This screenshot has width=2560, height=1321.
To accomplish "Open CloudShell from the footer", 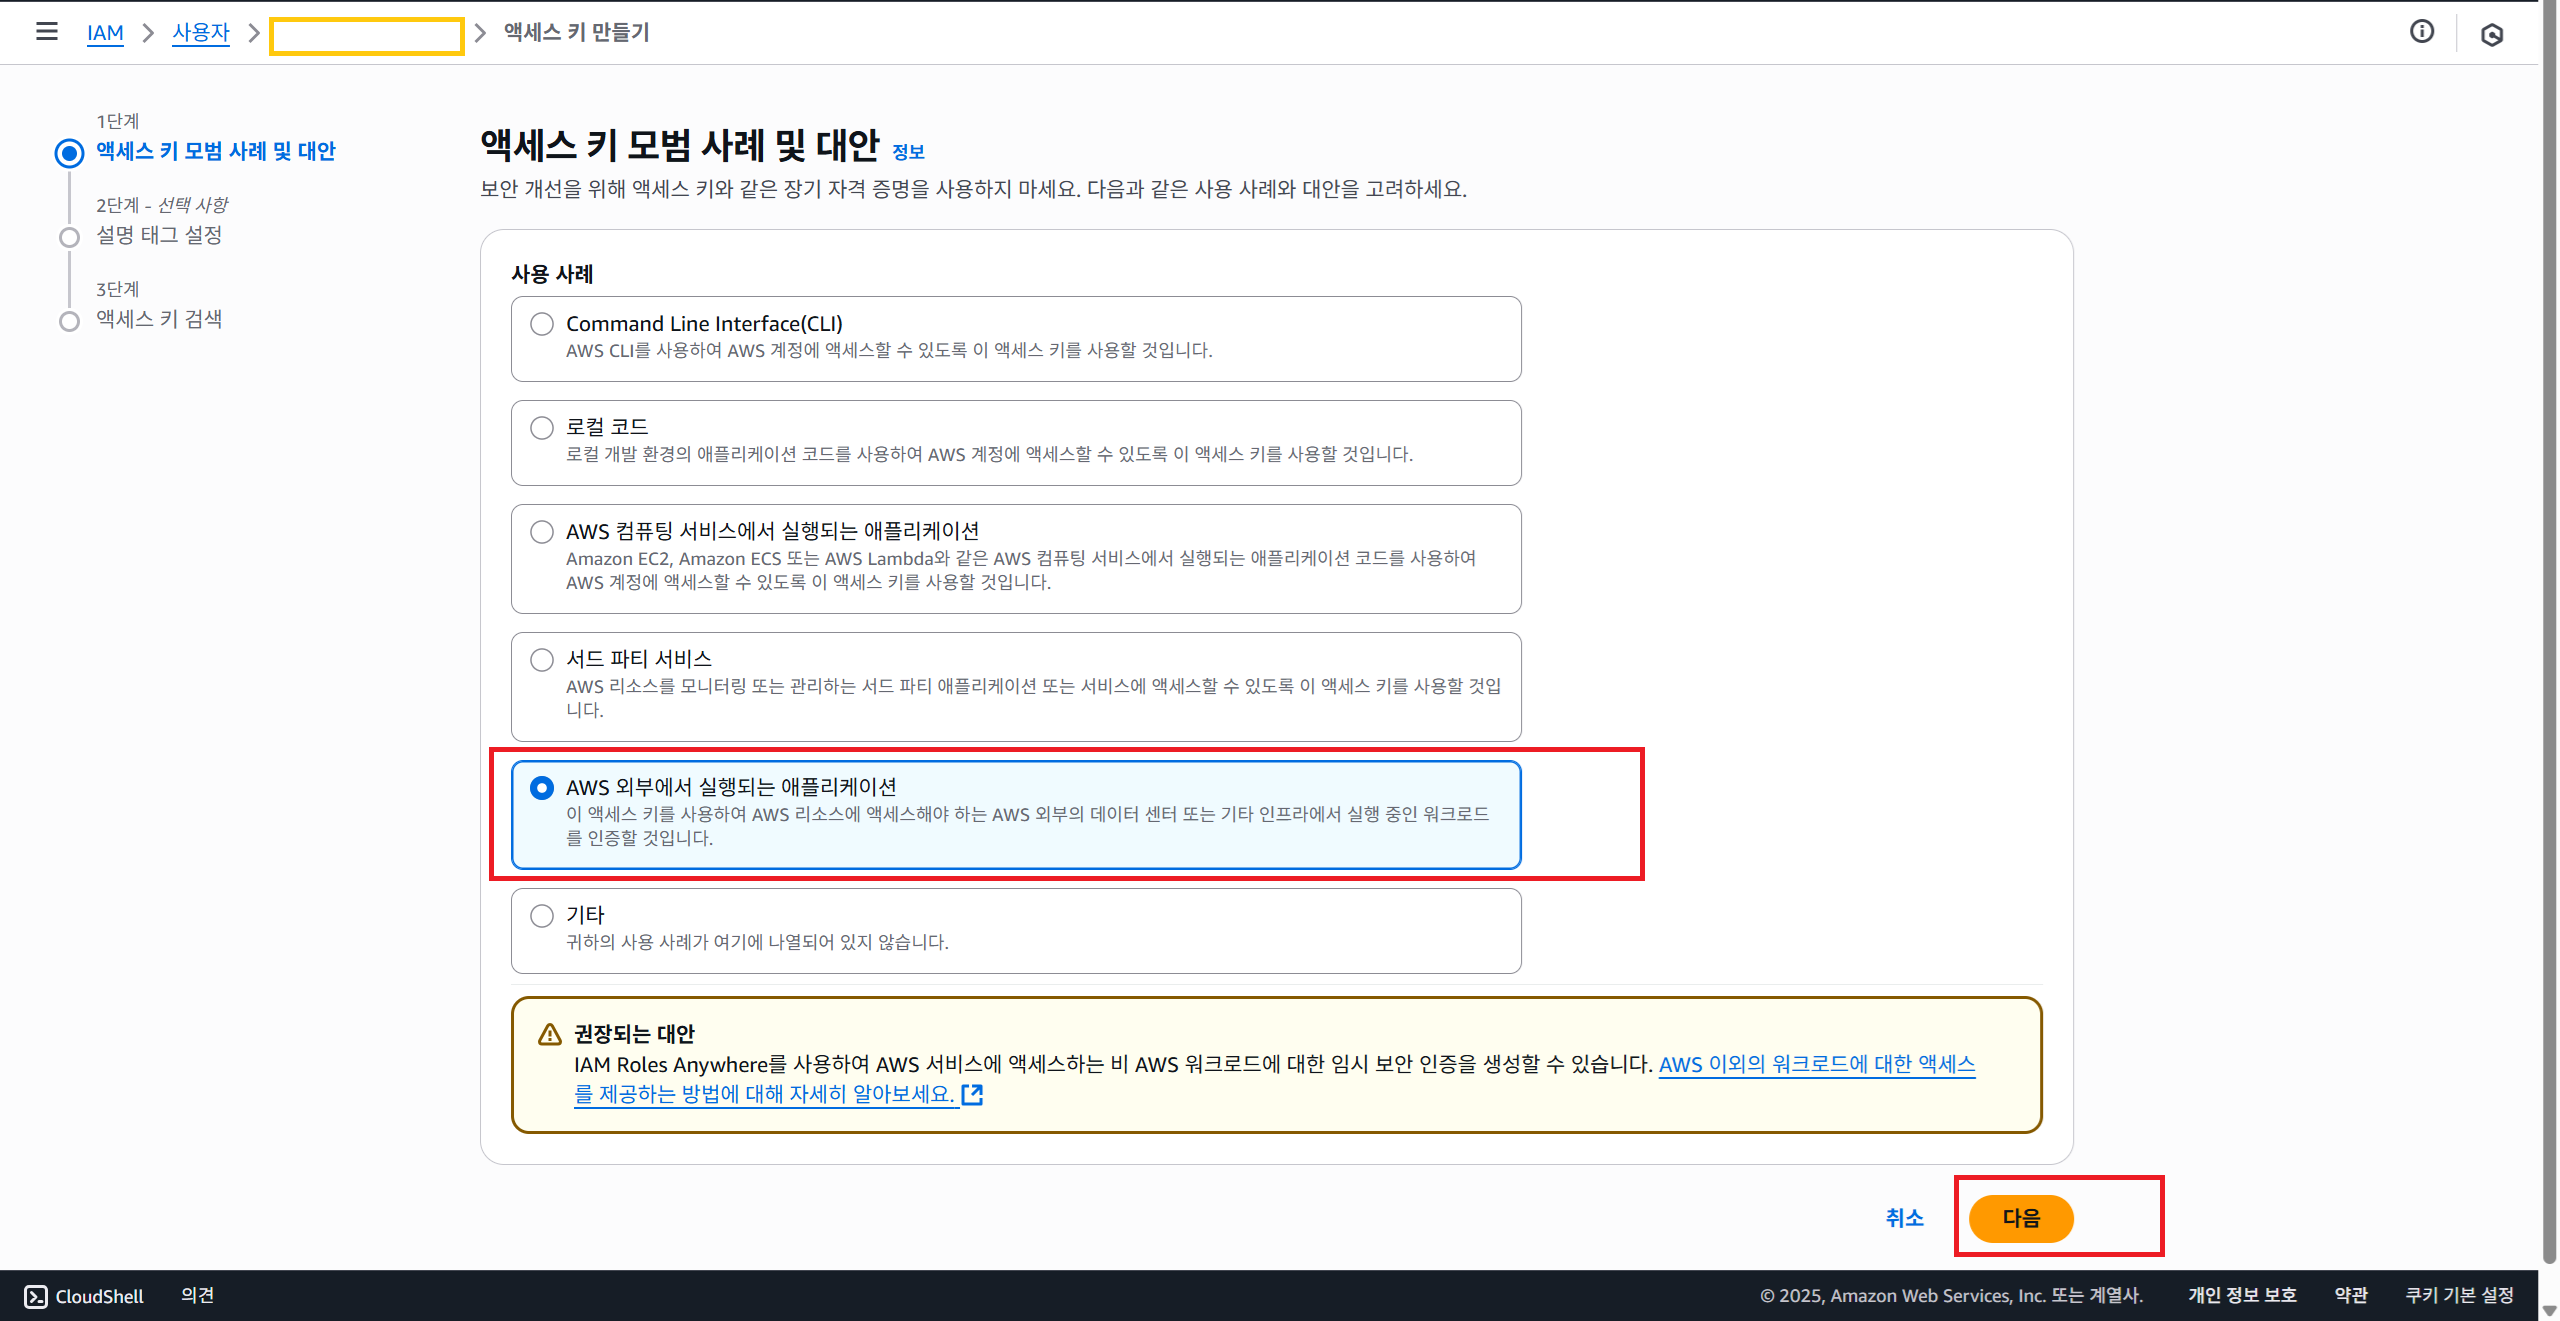I will click(84, 1296).
